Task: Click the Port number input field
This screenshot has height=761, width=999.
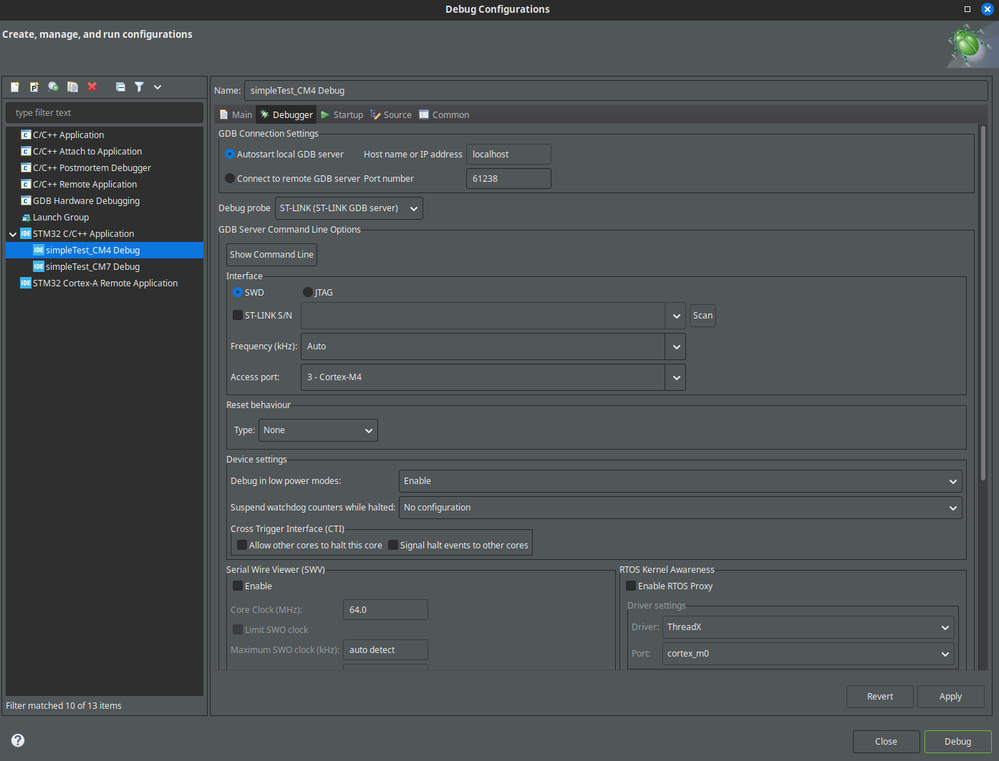Action: (x=508, y=179)
